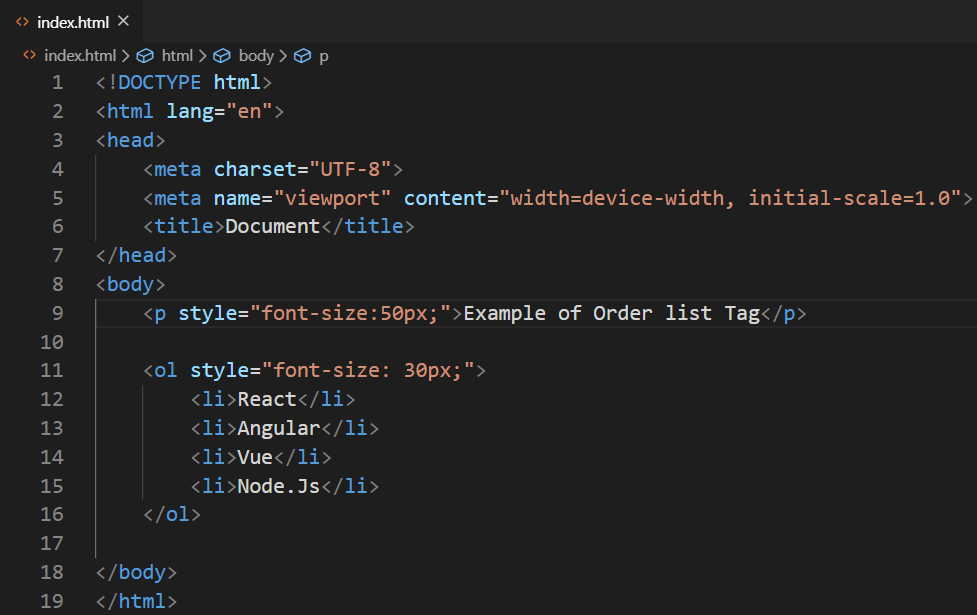This screenshot has height=615, width=977.
Task: Click the chevron right after index.html breadcrumb
Action: [x=125, y=56]
